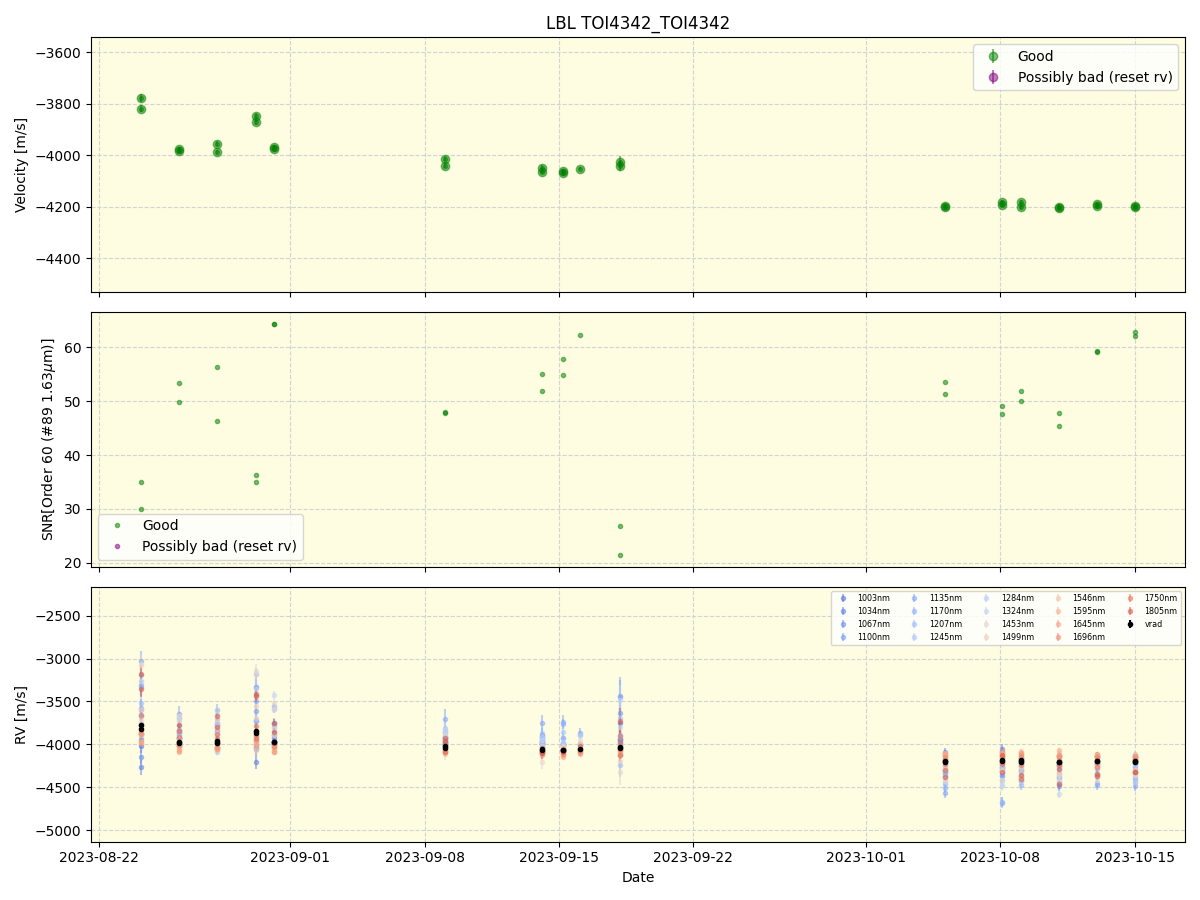Click the 1645nm legend marker
The width and height of the screenshot is (1200, 900).
point(1059,624)
